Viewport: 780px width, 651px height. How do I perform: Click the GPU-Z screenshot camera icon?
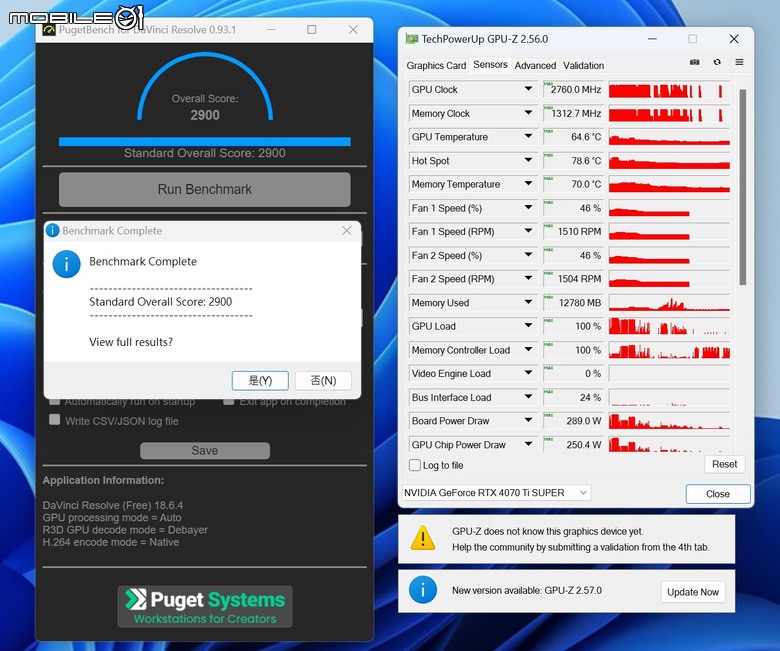[x=694, y=62]
